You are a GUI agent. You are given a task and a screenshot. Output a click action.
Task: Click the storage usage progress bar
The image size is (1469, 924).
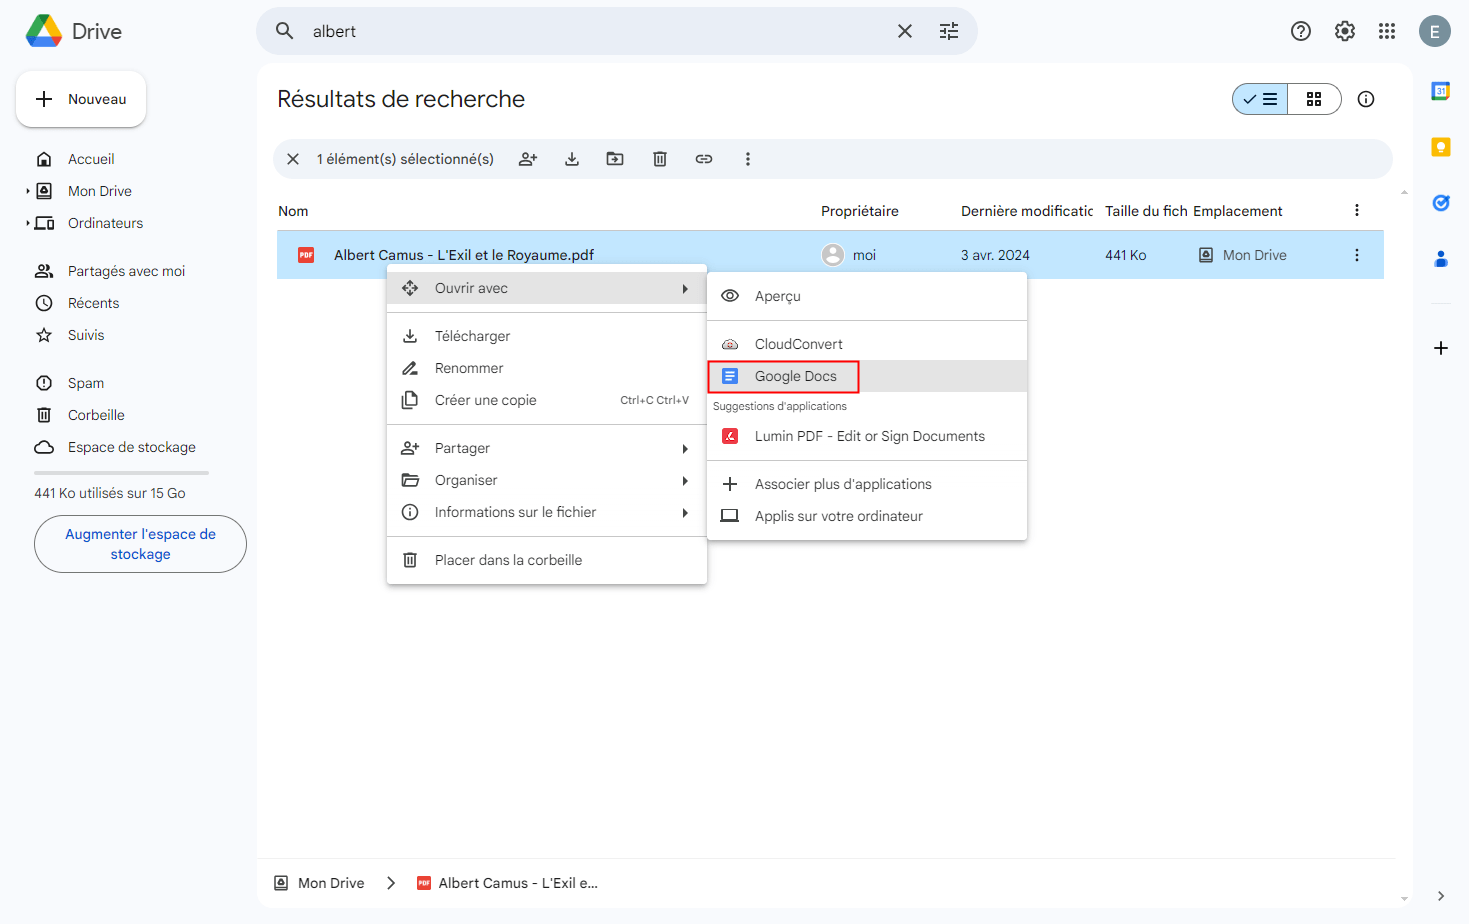click(x=121, y=472)
